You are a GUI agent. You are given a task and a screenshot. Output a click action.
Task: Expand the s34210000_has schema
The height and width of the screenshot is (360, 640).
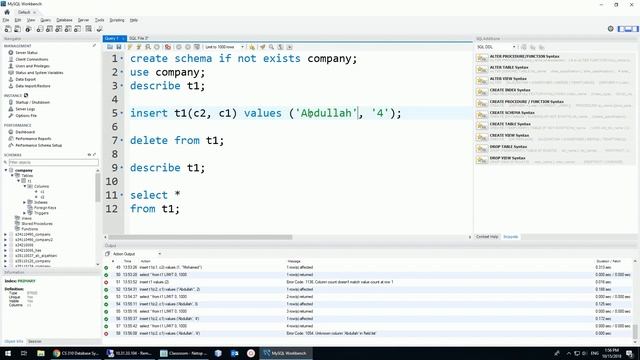(x=5, y=250)
